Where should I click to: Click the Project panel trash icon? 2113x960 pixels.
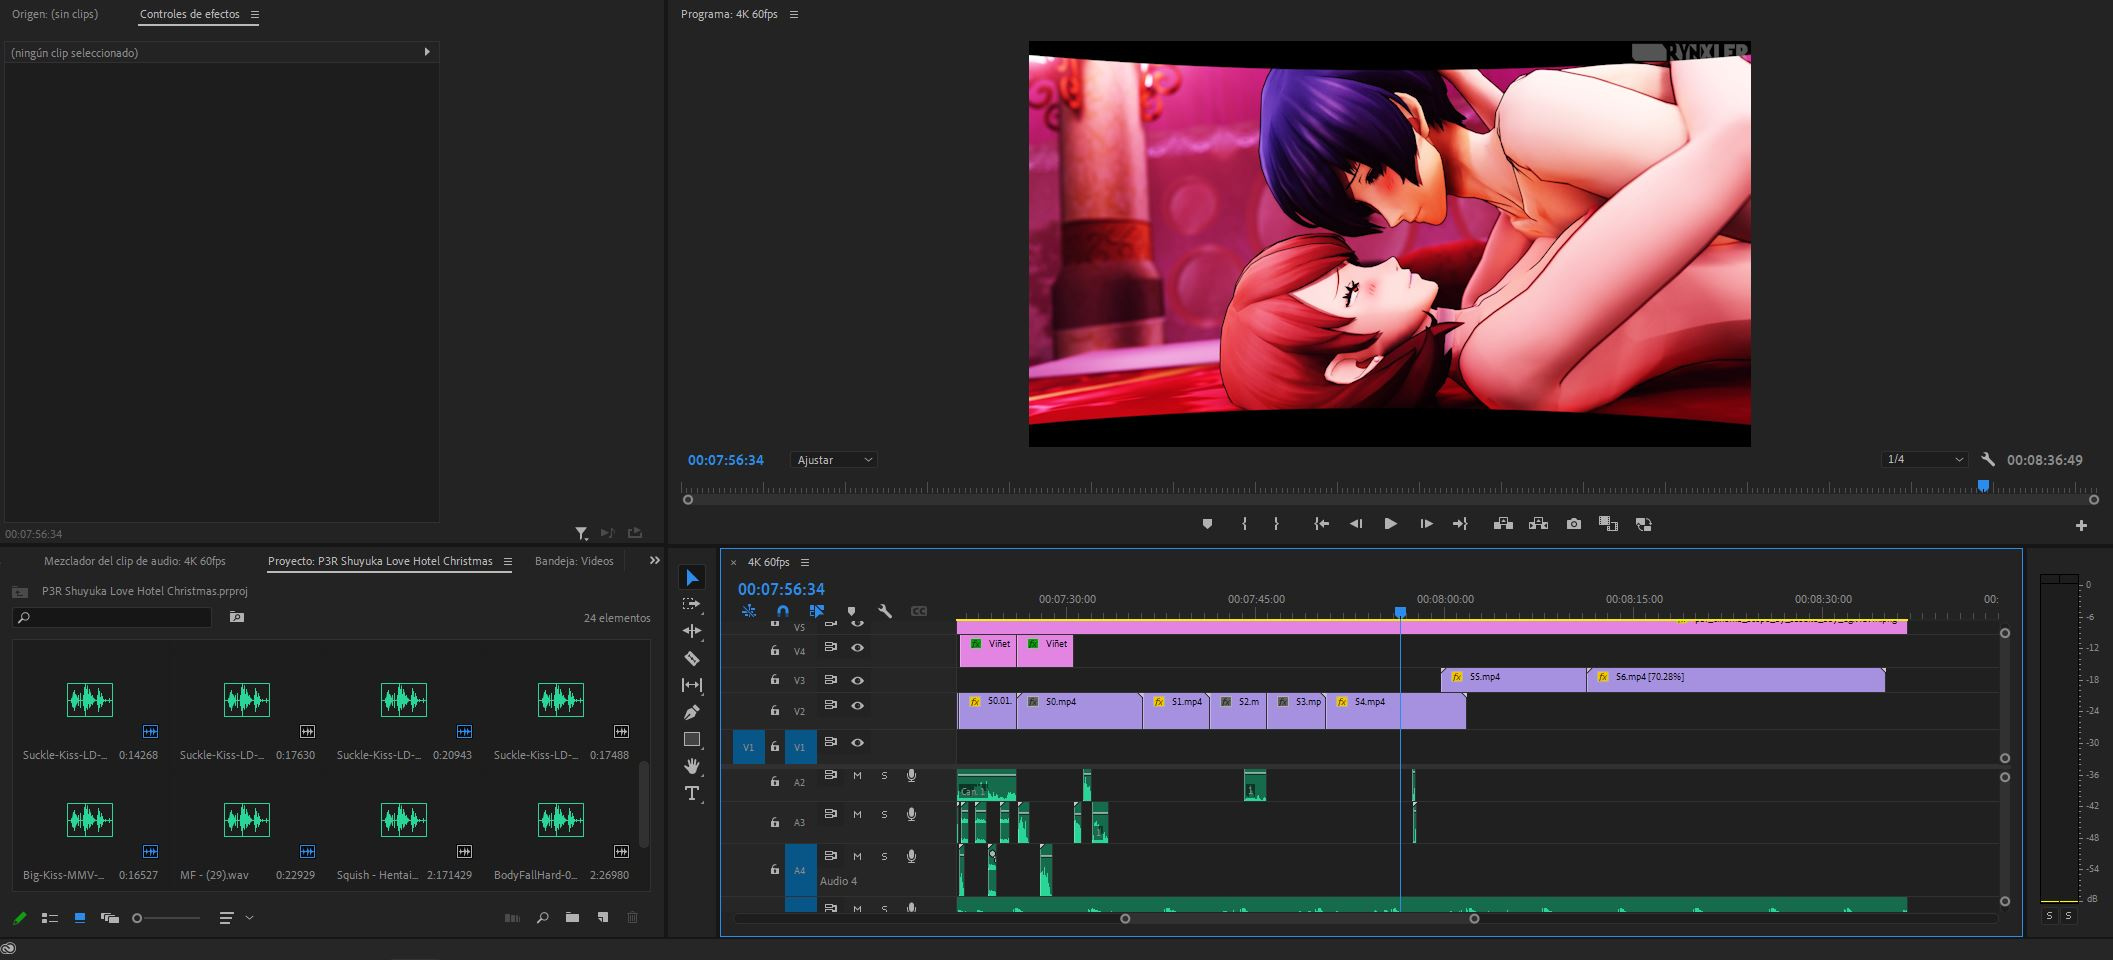[632, 918]
